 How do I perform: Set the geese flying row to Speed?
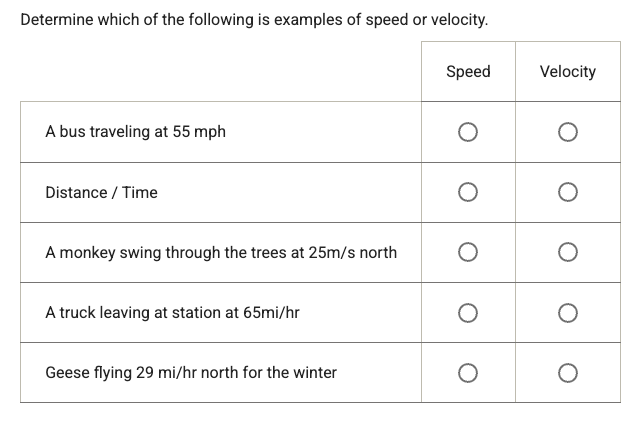coord(468,372)
